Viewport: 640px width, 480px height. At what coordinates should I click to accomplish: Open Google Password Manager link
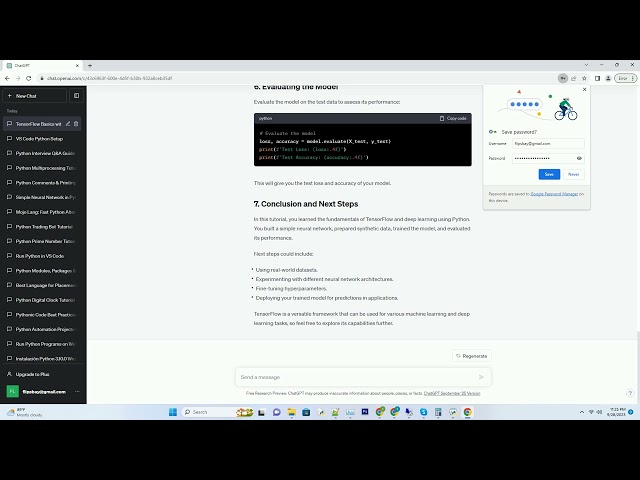tap(554, 194)
